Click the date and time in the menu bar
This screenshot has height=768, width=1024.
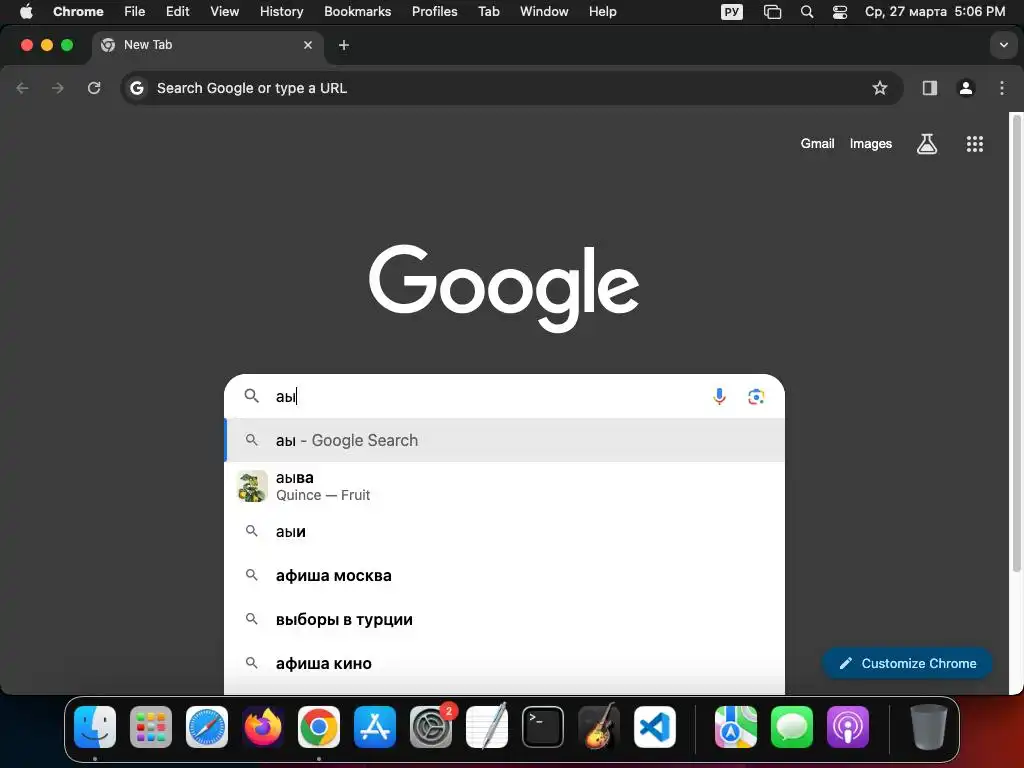(x=935, y=12)
